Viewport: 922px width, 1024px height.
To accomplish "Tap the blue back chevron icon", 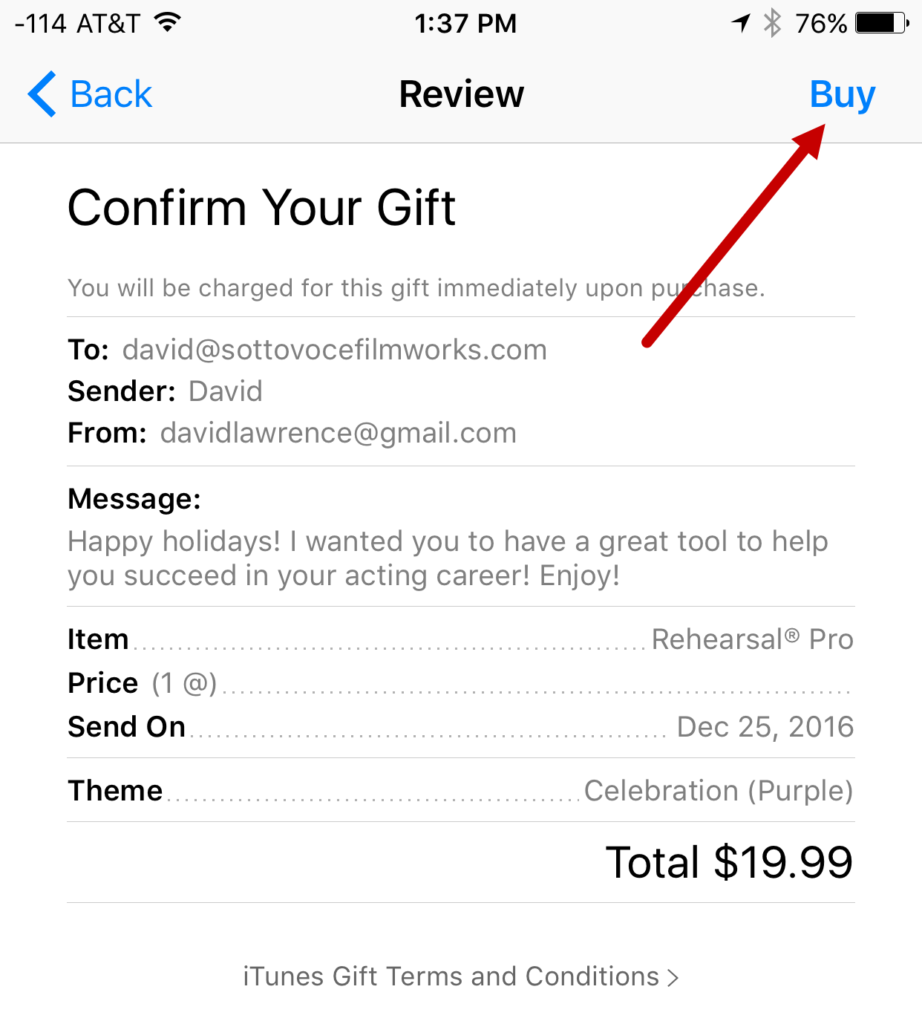I will 42,94.
